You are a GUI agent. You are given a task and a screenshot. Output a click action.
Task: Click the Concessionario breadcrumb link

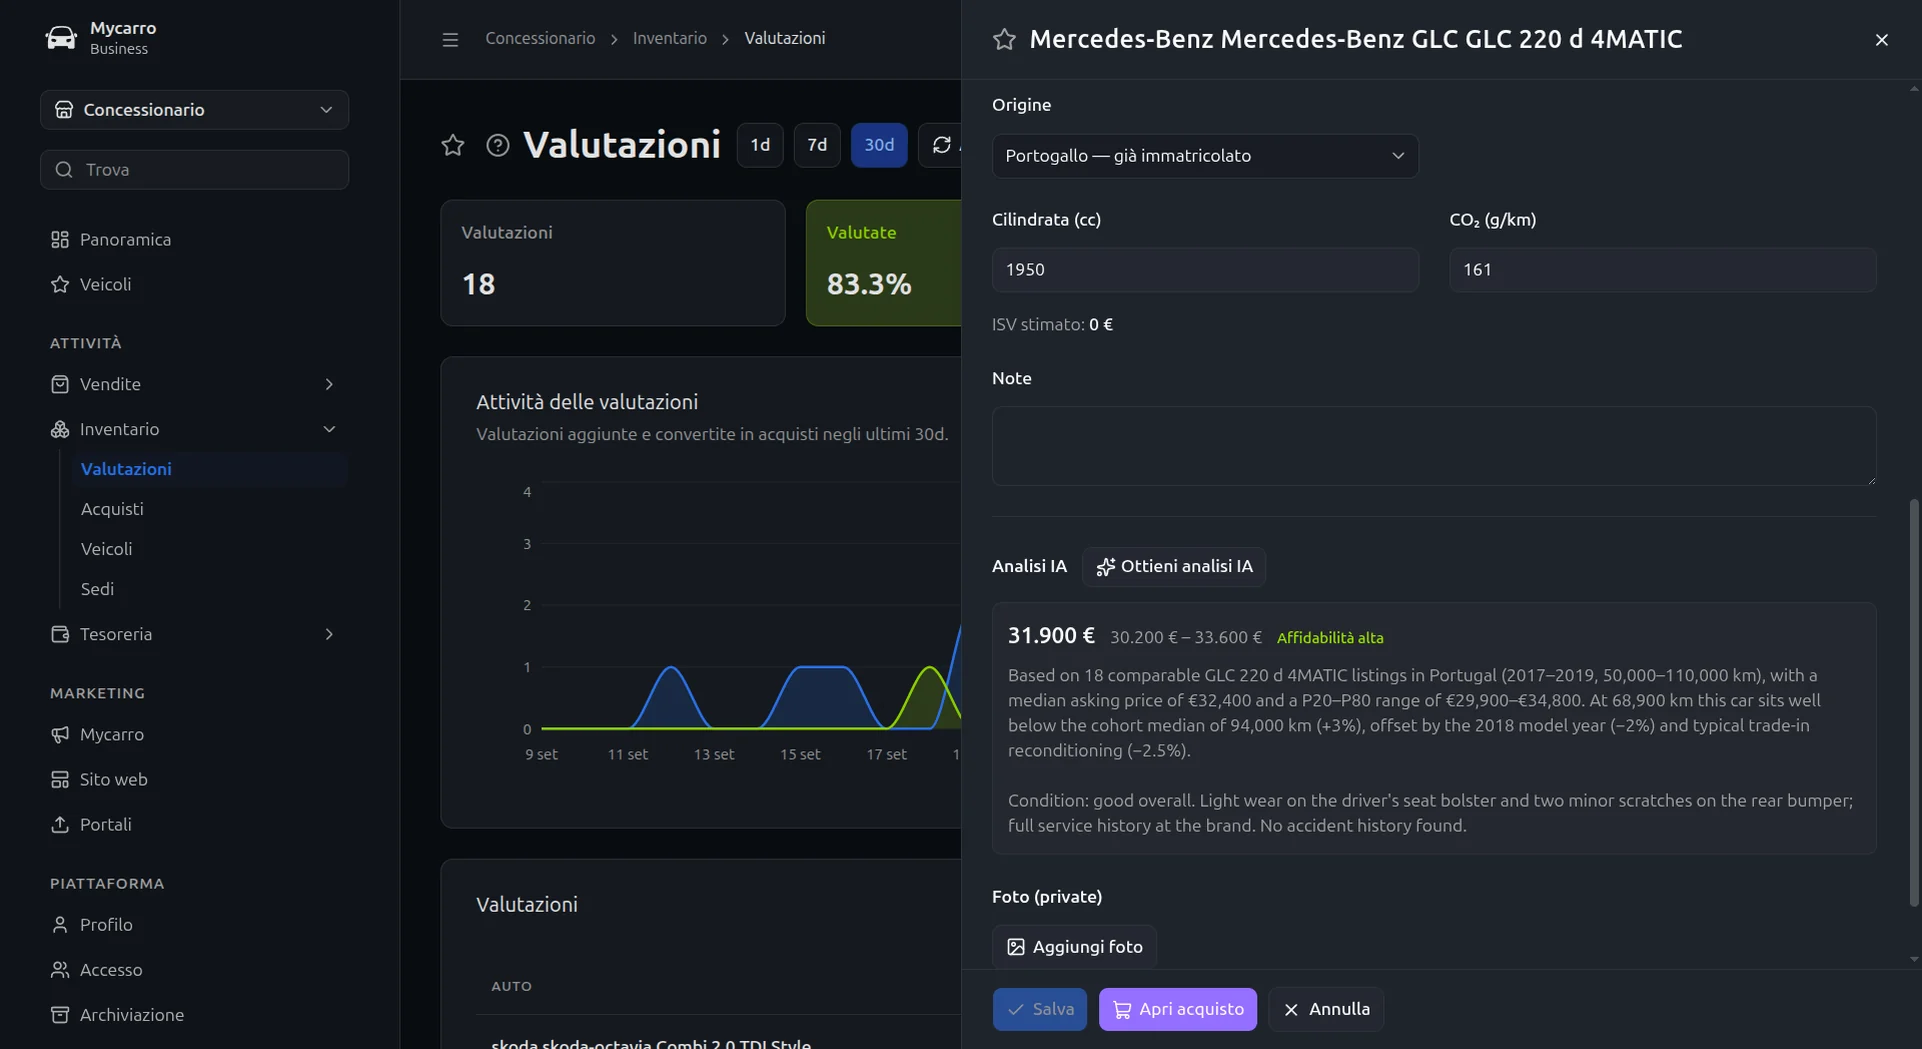pos(540,38)
